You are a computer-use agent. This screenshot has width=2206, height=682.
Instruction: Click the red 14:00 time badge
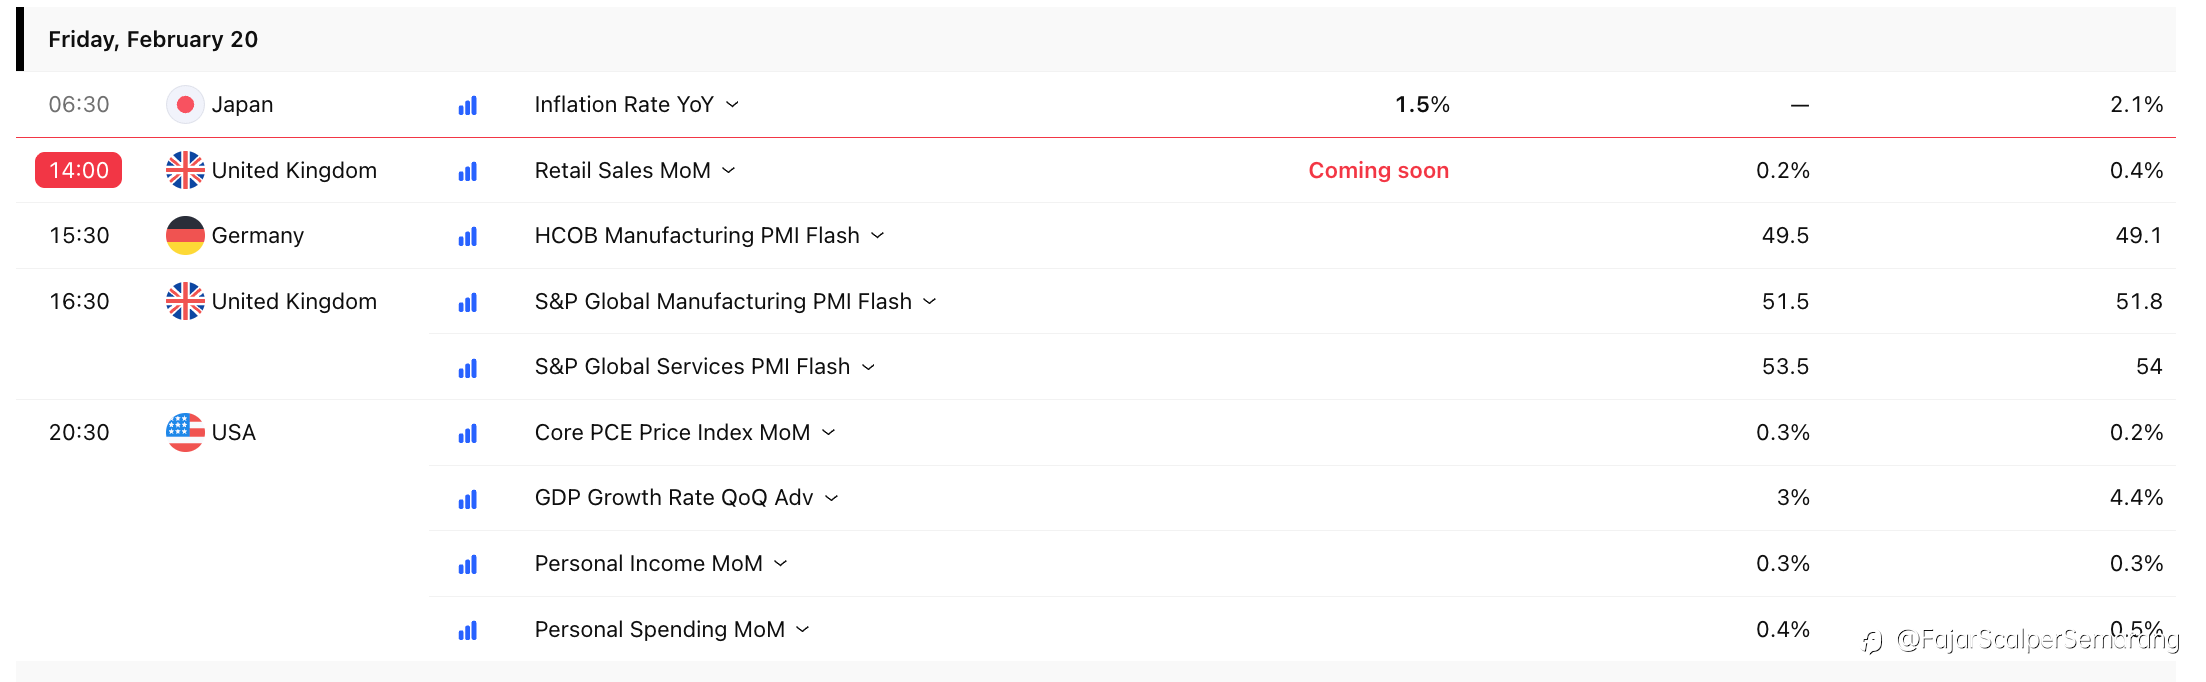click(79, 170)
